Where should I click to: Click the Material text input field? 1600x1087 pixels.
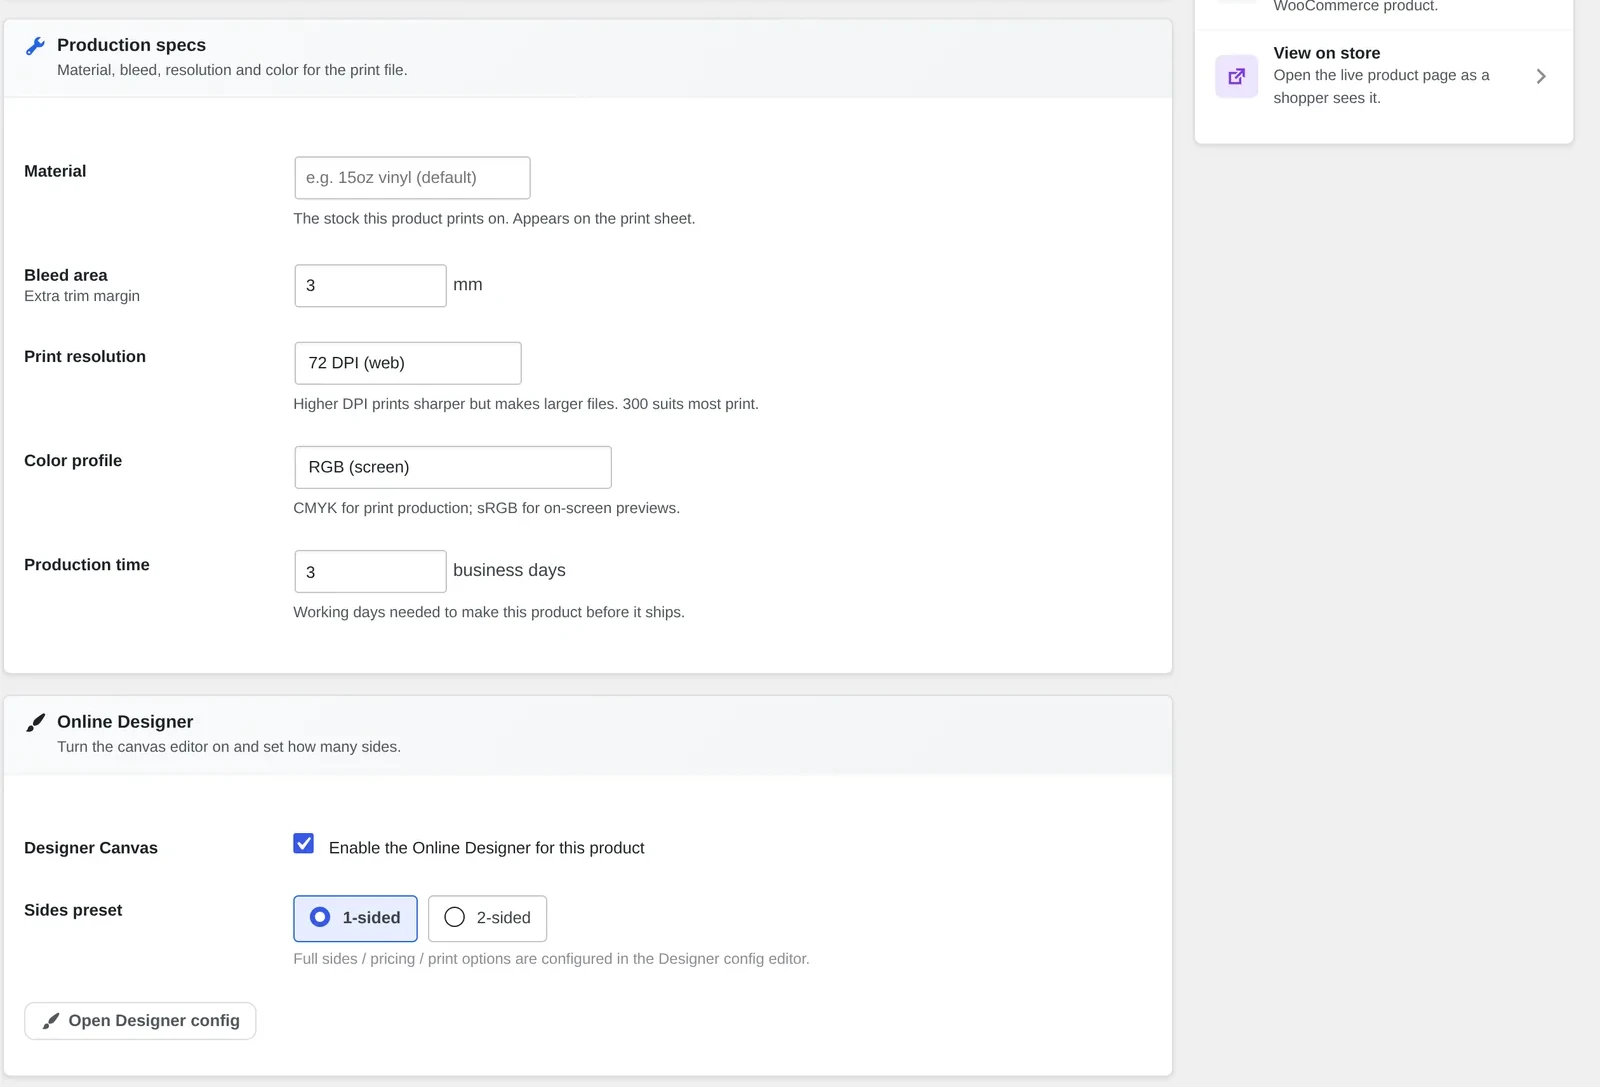point(412,178)
